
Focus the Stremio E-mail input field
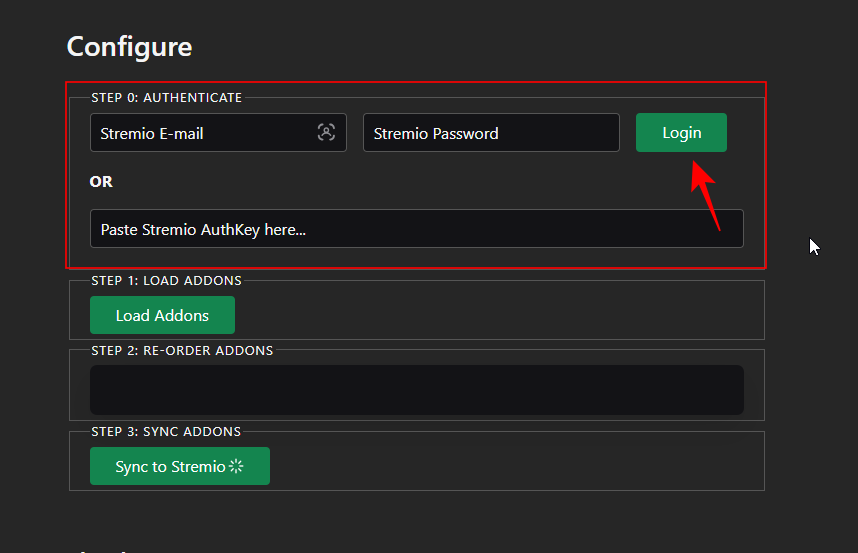coord(200,133)
